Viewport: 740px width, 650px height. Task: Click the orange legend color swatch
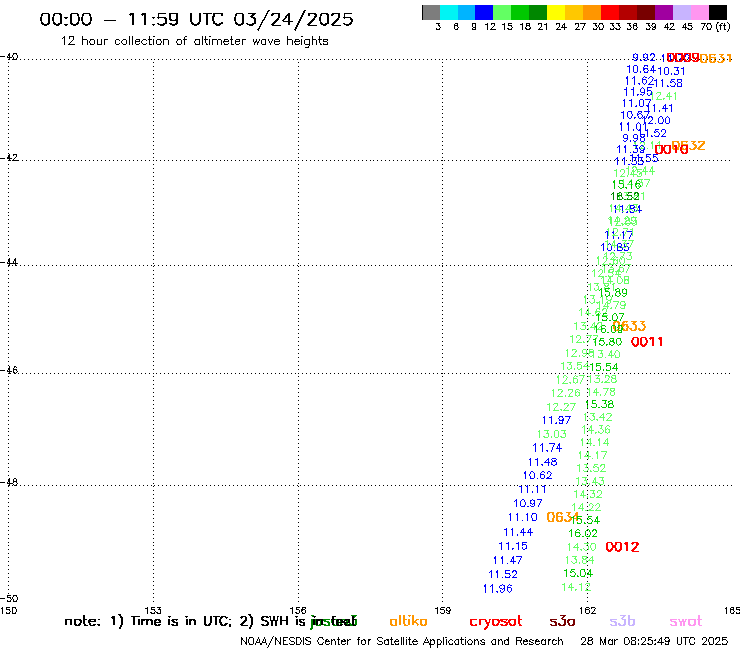point(592,12)
